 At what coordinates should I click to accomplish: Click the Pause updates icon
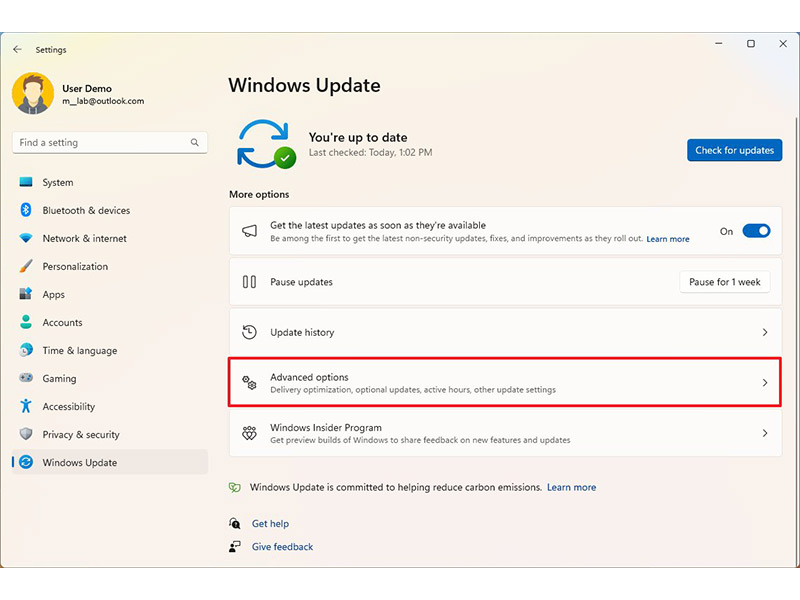pos(249,282)
